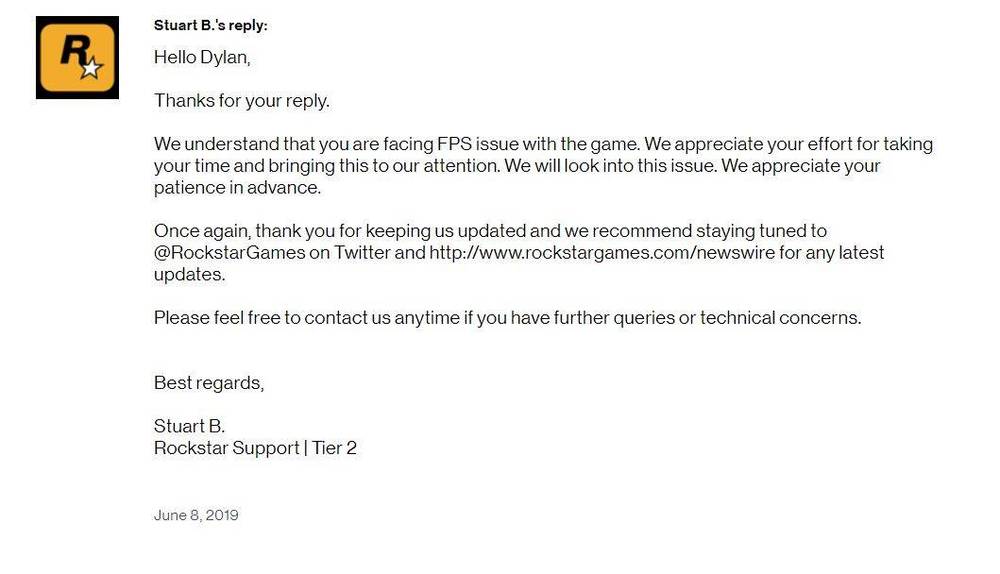Click the "patience in advance." line

(235, 188)
